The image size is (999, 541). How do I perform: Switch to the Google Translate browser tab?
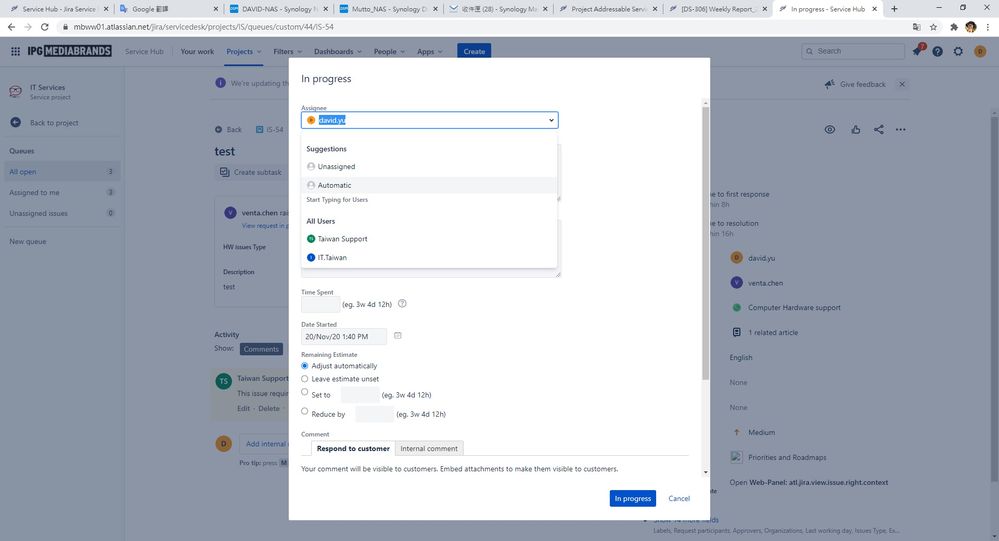click(x=168, y=9)
